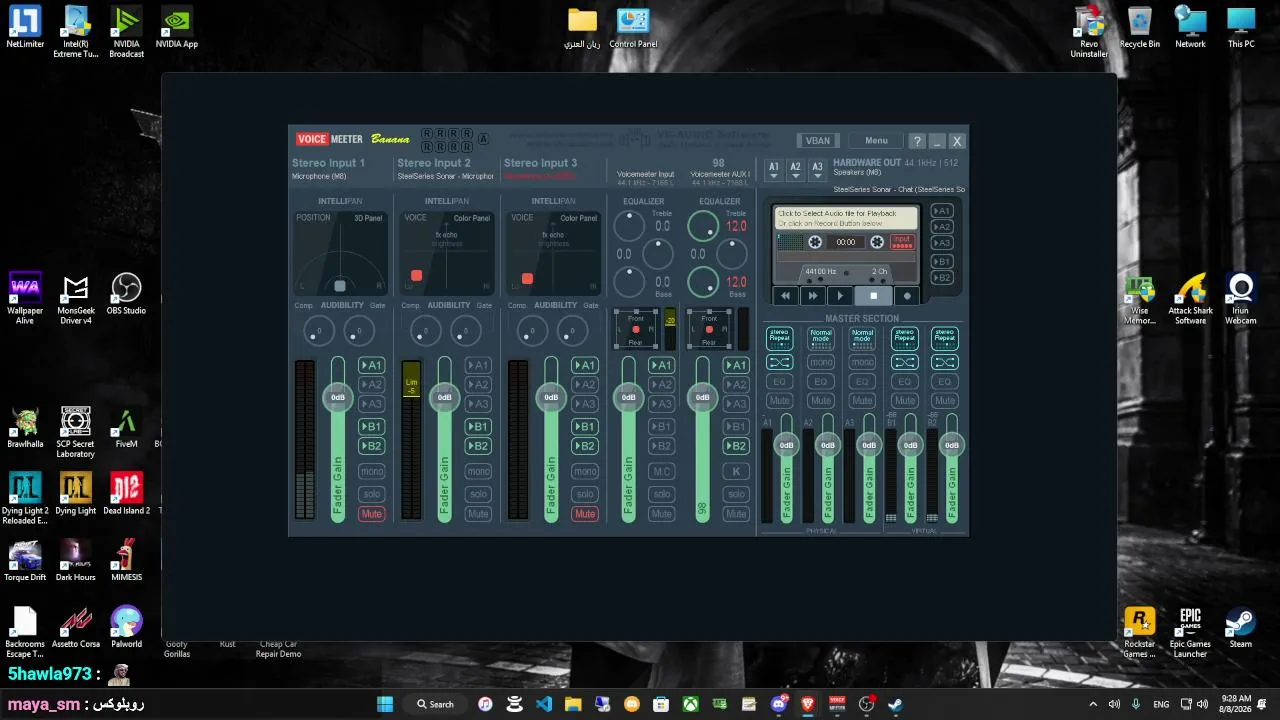This screenshot has height=720, width=1280.
Task: Open Brawlhalla desktop icon
Action: pos(25,427)
